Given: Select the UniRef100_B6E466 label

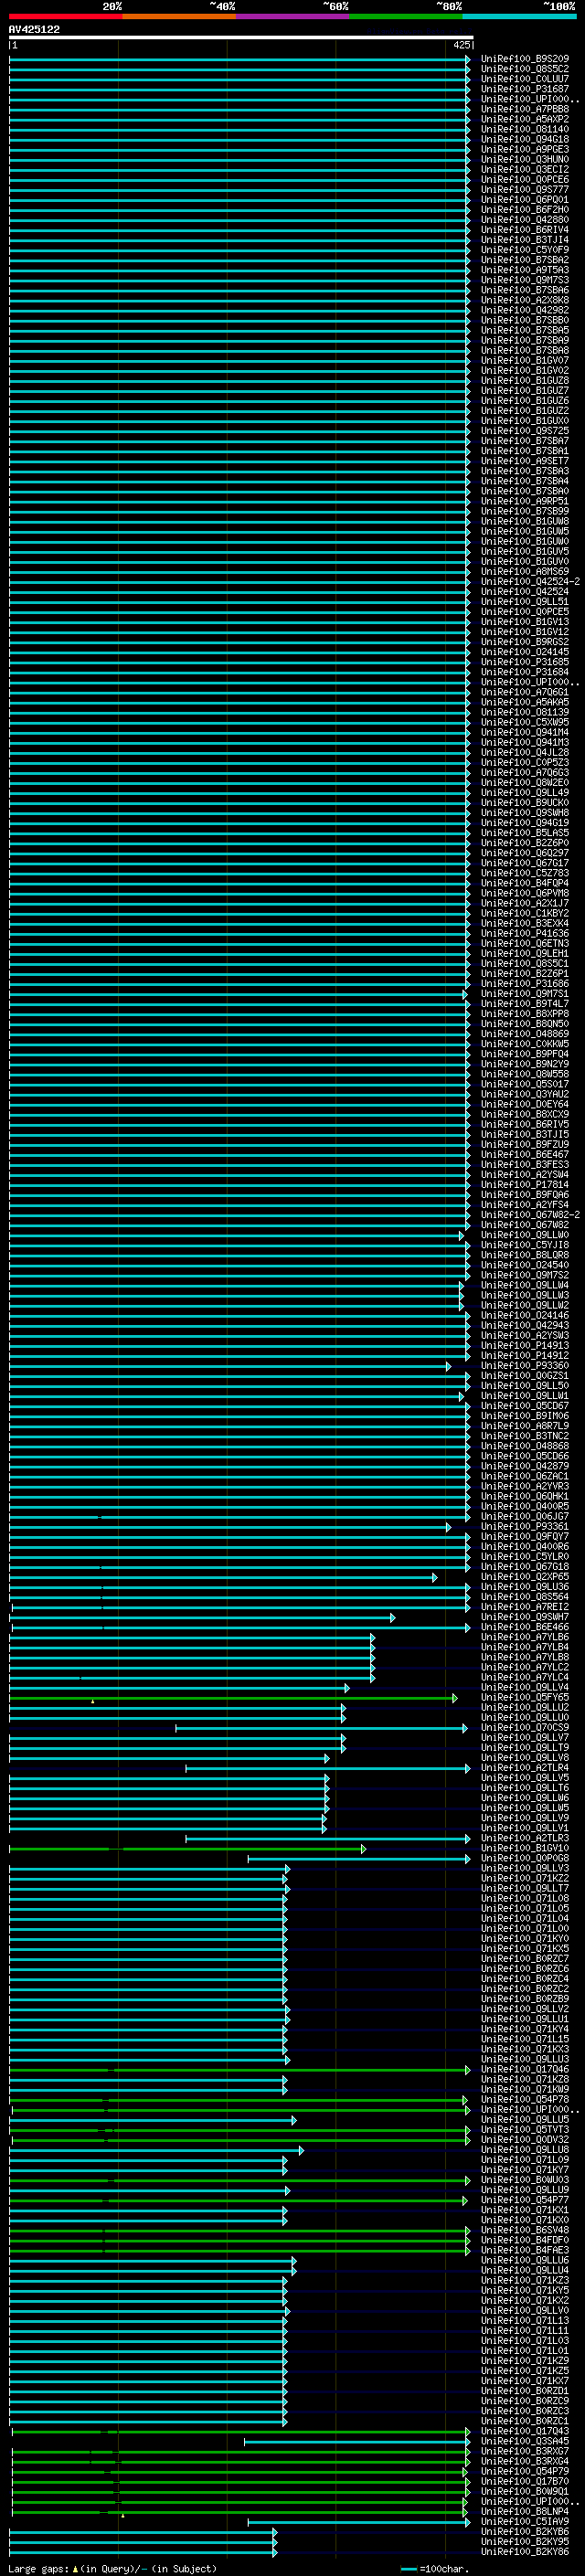Looking at the screenshot, I should click(525, 1627).
